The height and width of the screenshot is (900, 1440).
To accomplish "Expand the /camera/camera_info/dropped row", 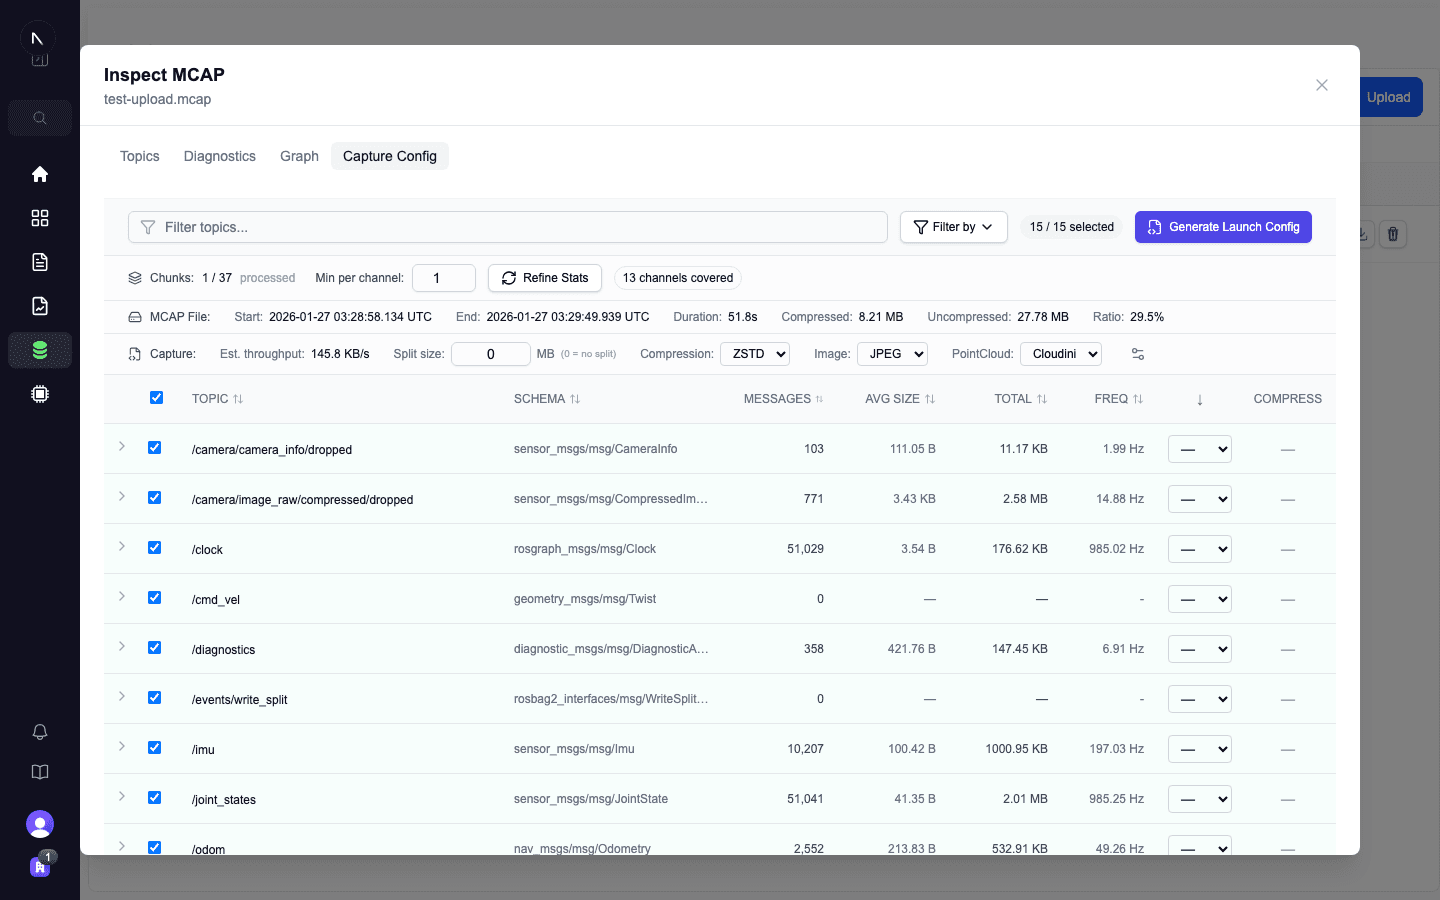I will tap(122, 446).
